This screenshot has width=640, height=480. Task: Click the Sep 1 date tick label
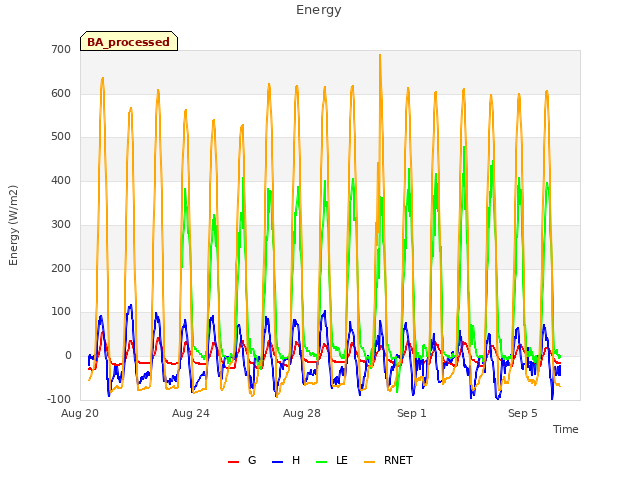point(412,413)
